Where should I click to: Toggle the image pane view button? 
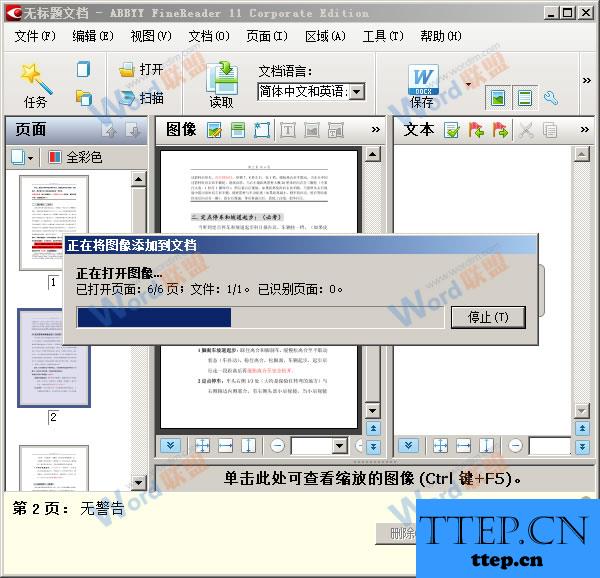pyautogui.click(x=498, y=98)
